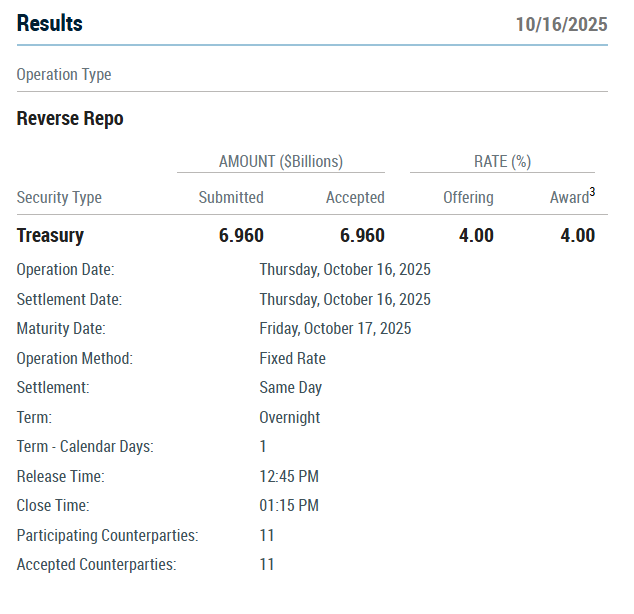This screenshot has height=614, width=634.
Task: Click the Reverse Repo heading
Action: [x=70, y=119]
